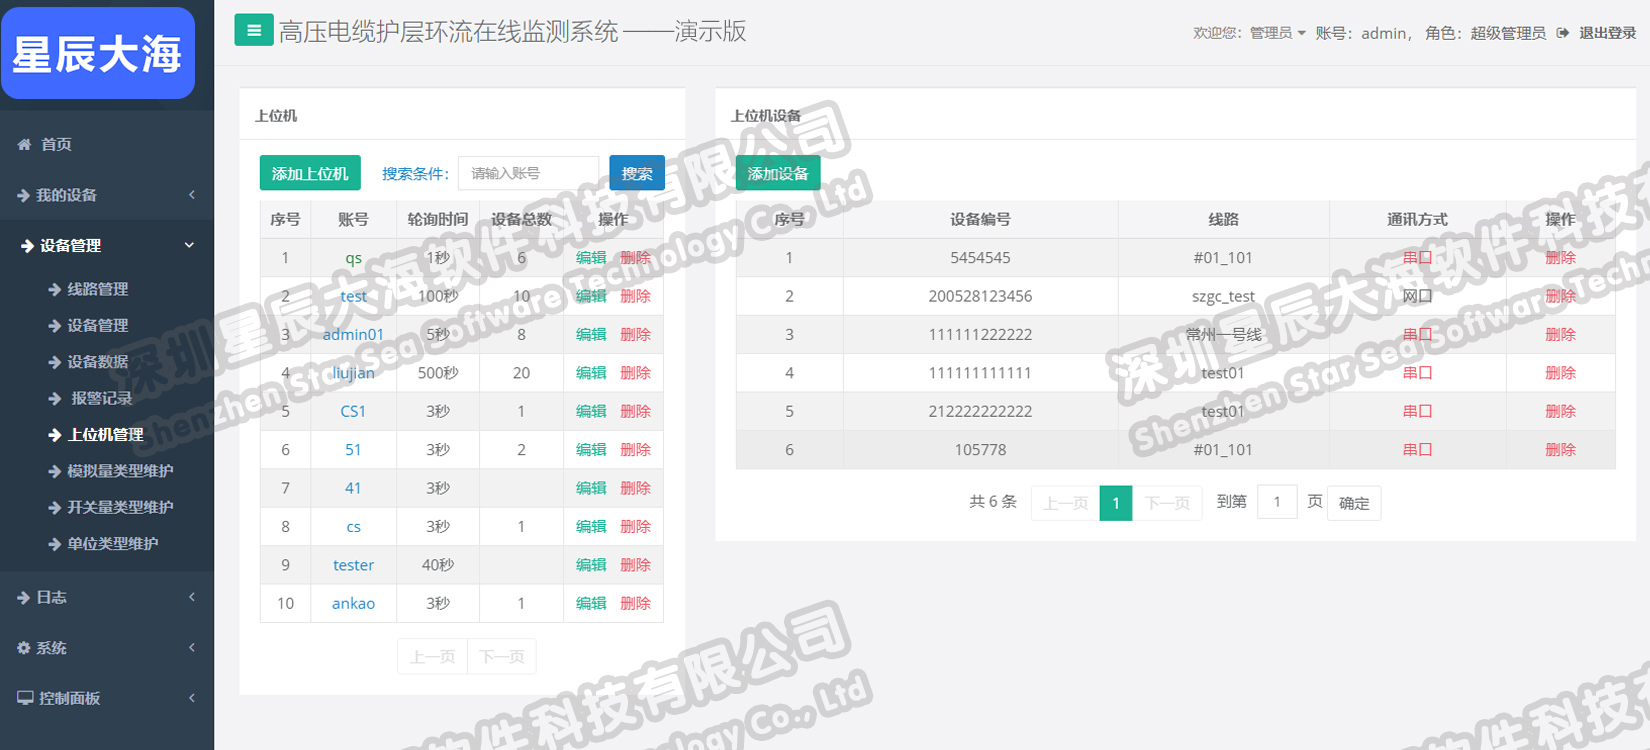
Task: Open the 管理员 user dropdown
Action: click(1277, 33)
